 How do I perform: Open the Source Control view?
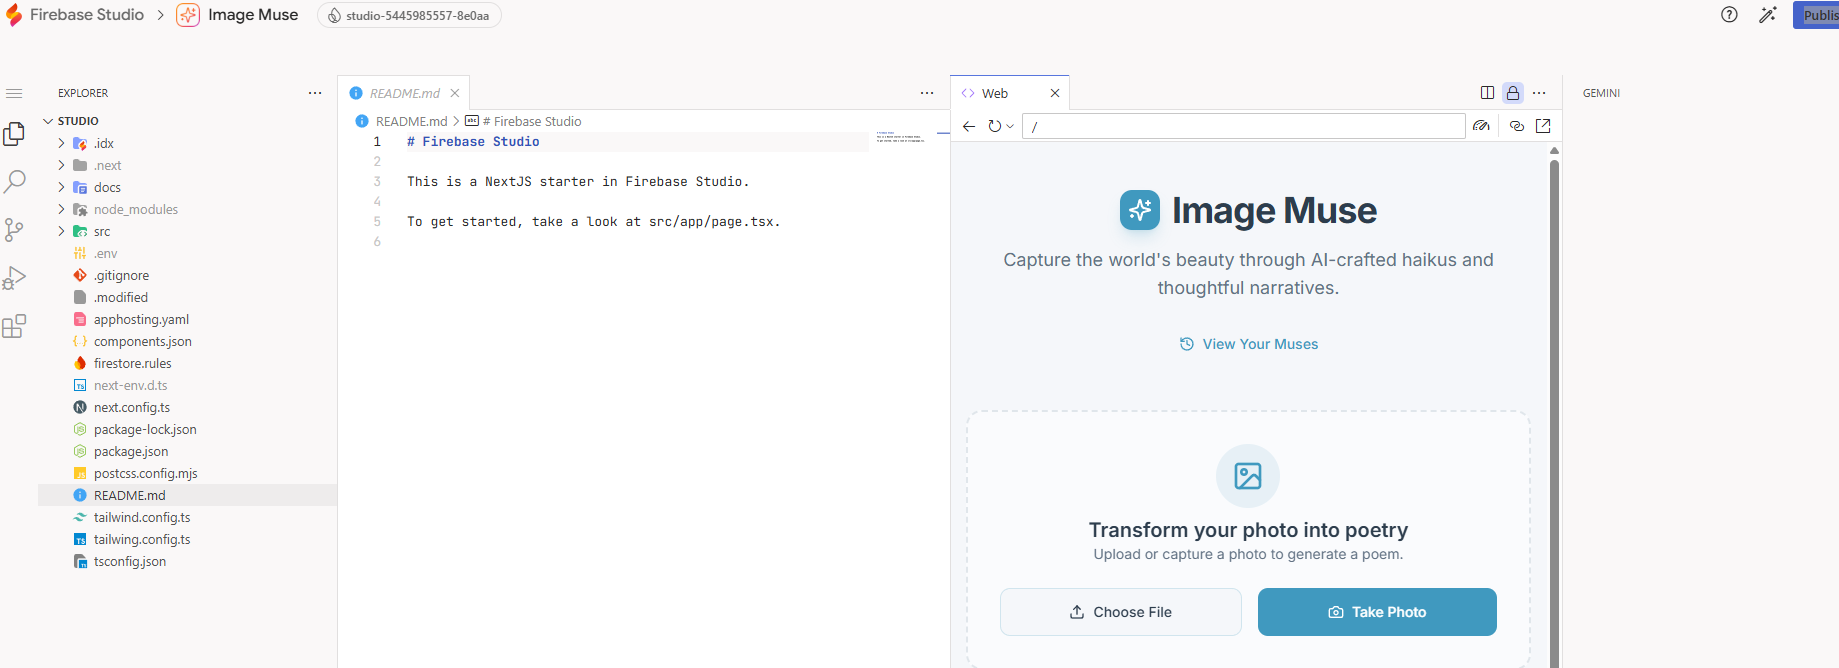coord(14,230)
